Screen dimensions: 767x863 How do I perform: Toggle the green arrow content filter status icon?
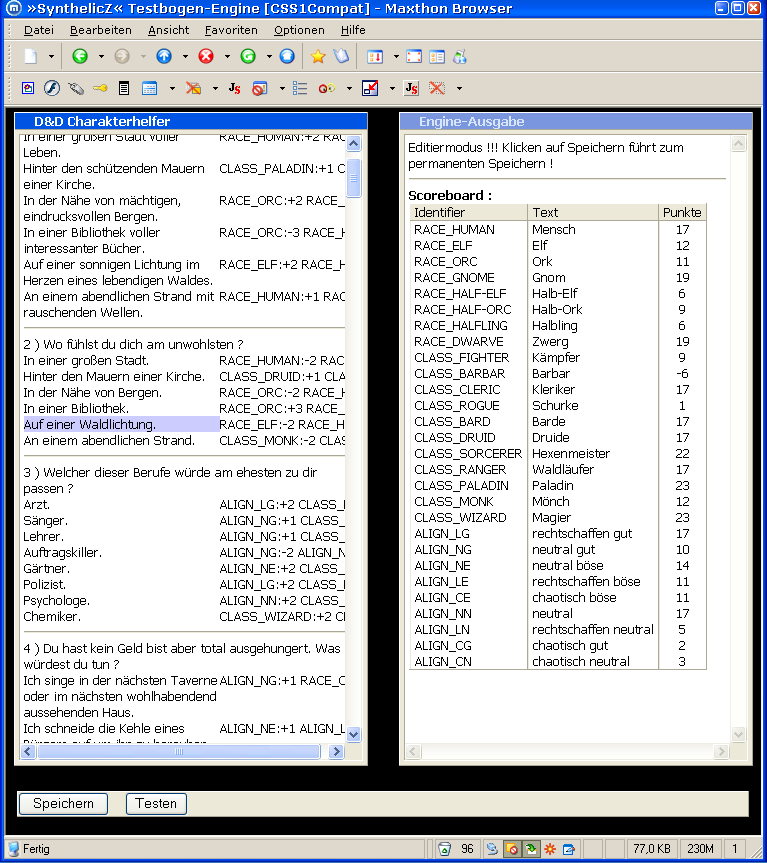pos(531,849)
